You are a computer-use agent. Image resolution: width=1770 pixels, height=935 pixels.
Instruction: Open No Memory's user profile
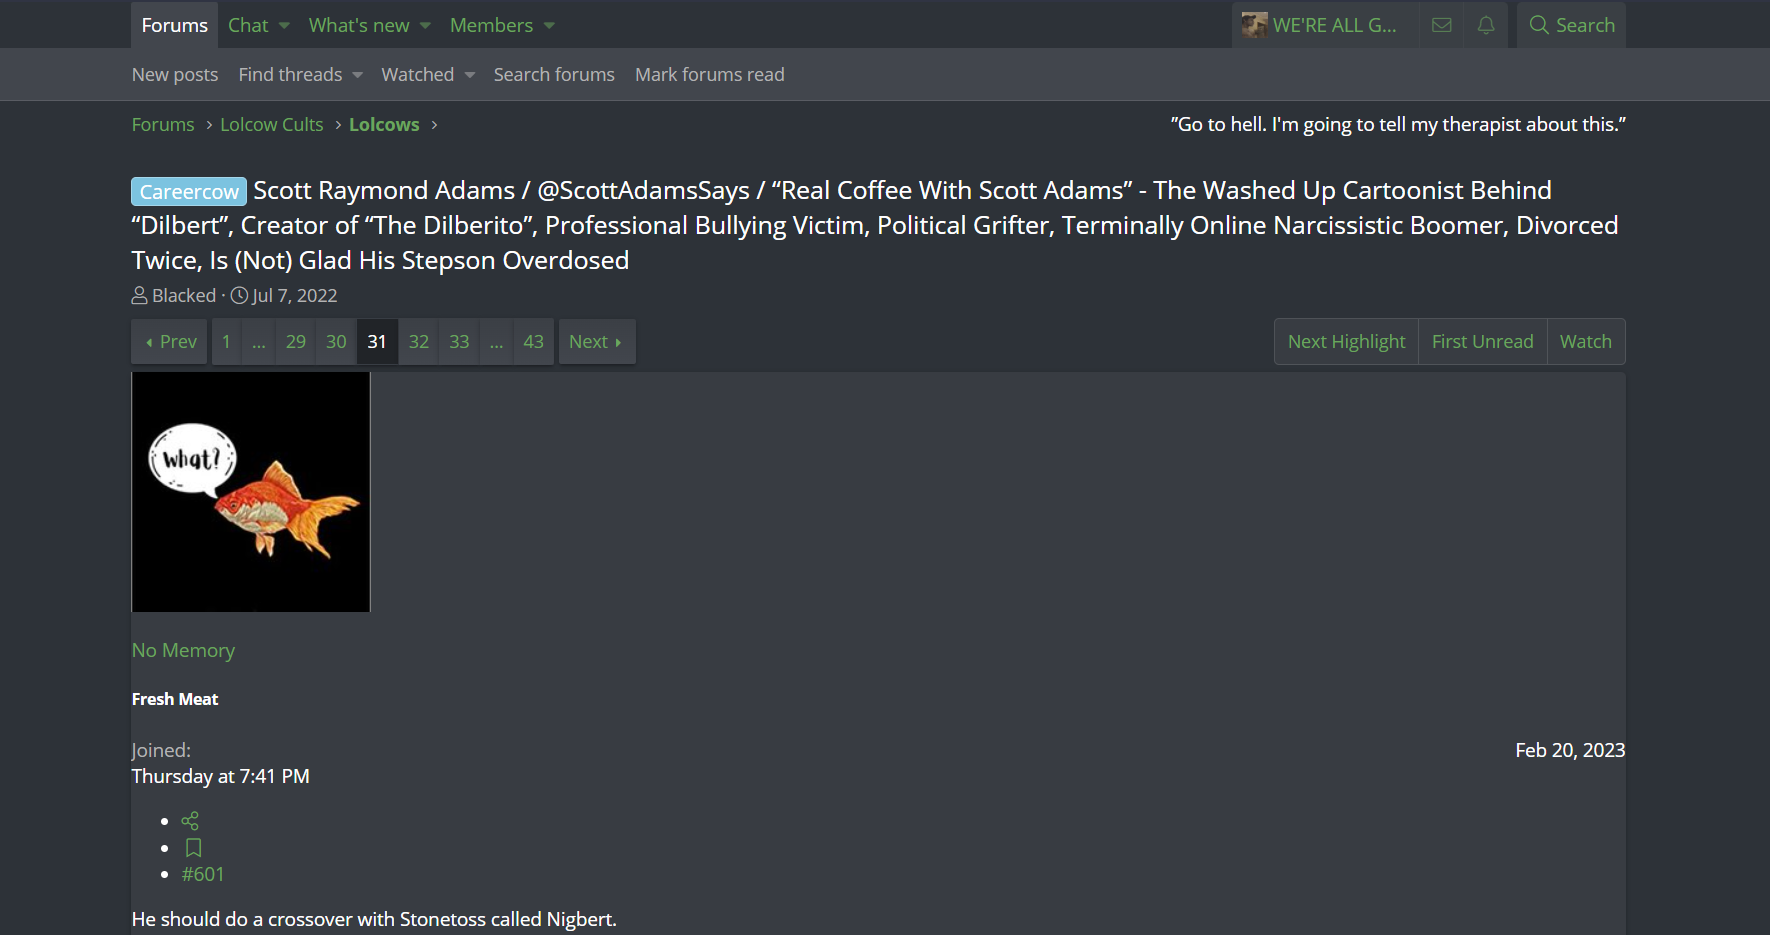pos(183,651)
